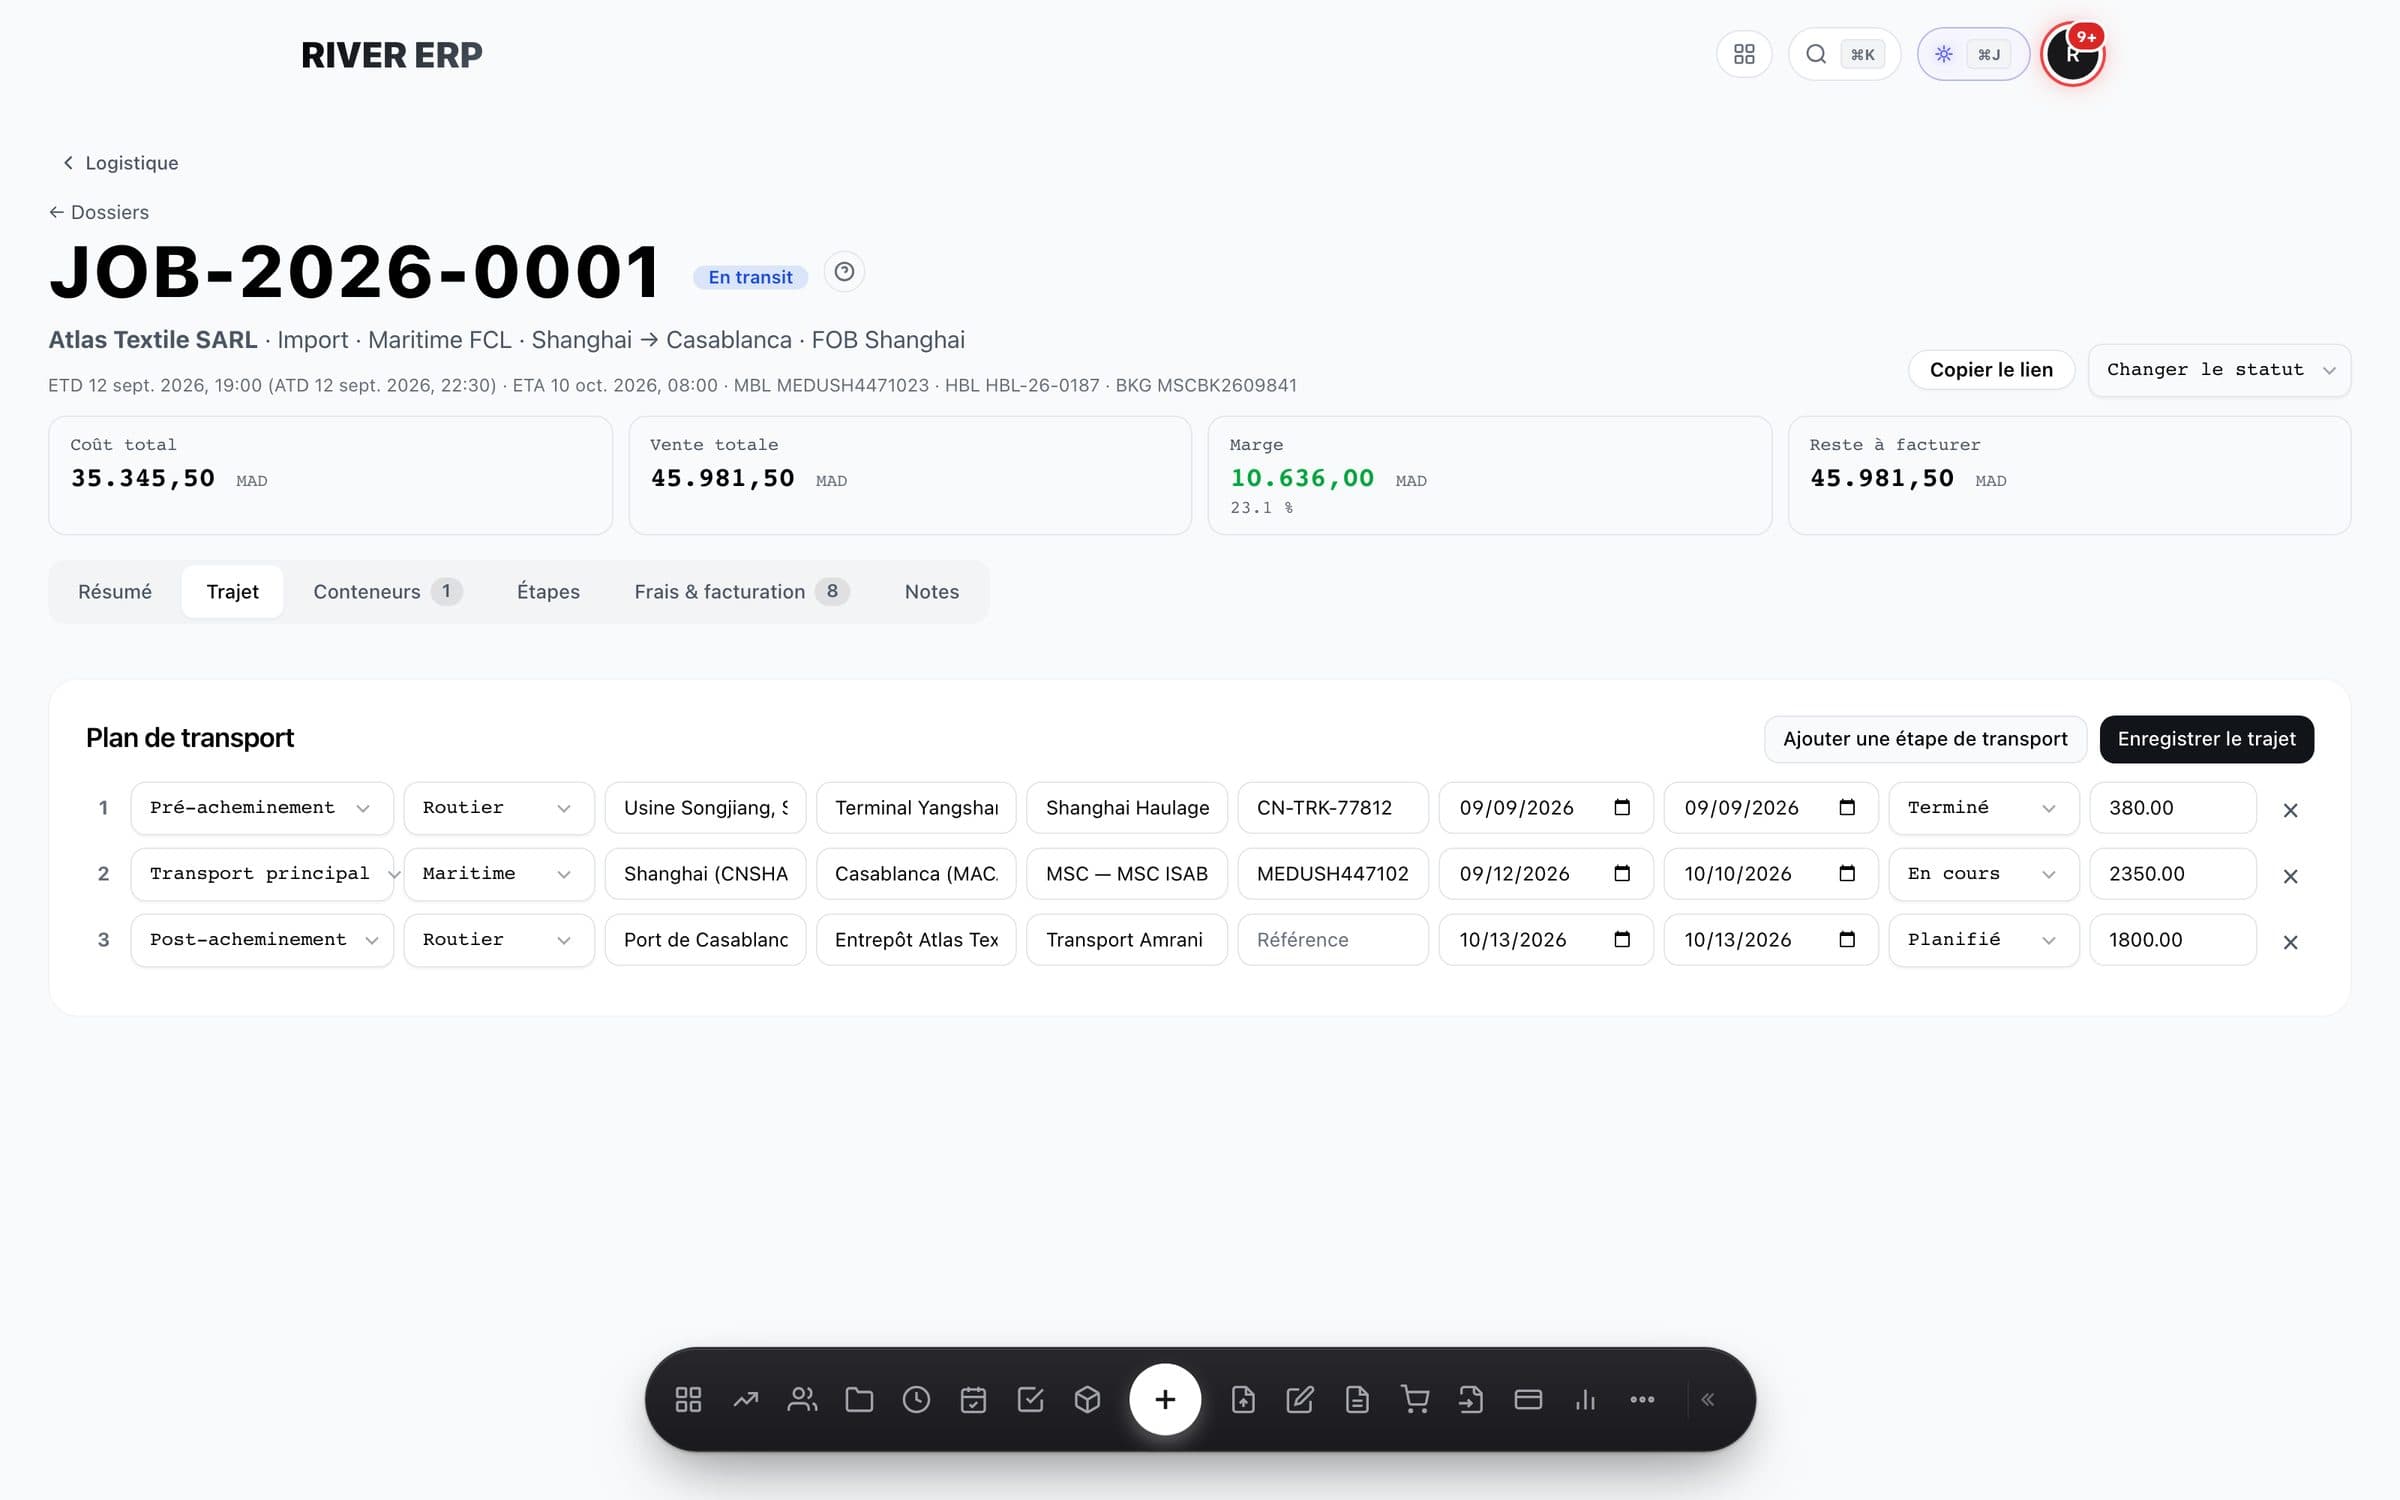Viewport: 2400px width, 1500px height.
Task: Click the white plus create button
Action: (x=1165, y=1399)
